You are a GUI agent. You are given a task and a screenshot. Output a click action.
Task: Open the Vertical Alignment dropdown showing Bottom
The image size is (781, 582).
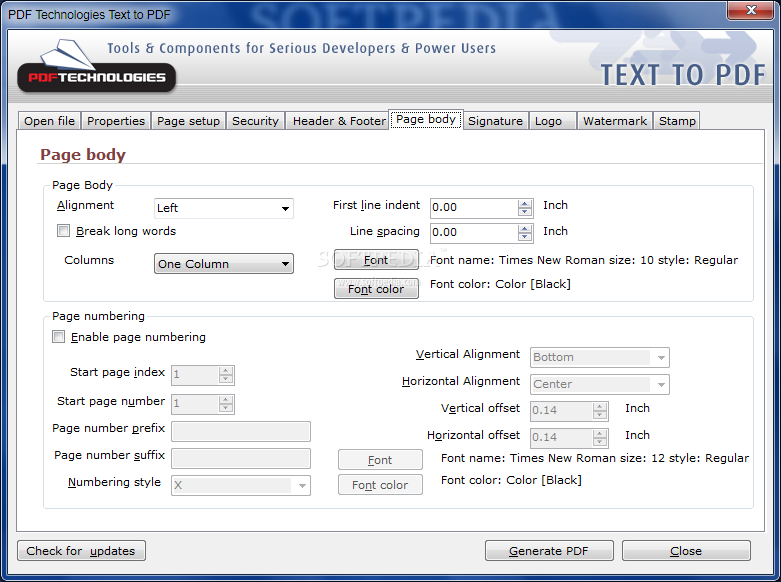pyautogui.click(x=600, y=357)
